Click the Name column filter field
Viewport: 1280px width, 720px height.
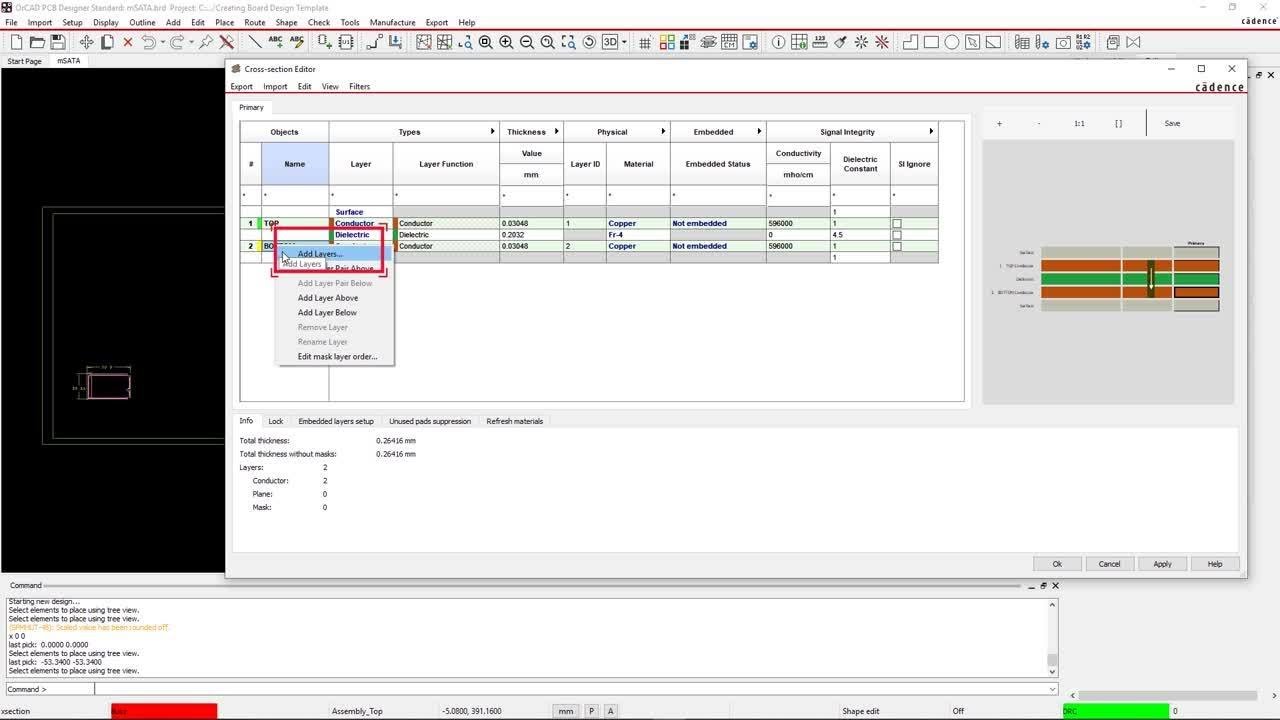295,195
